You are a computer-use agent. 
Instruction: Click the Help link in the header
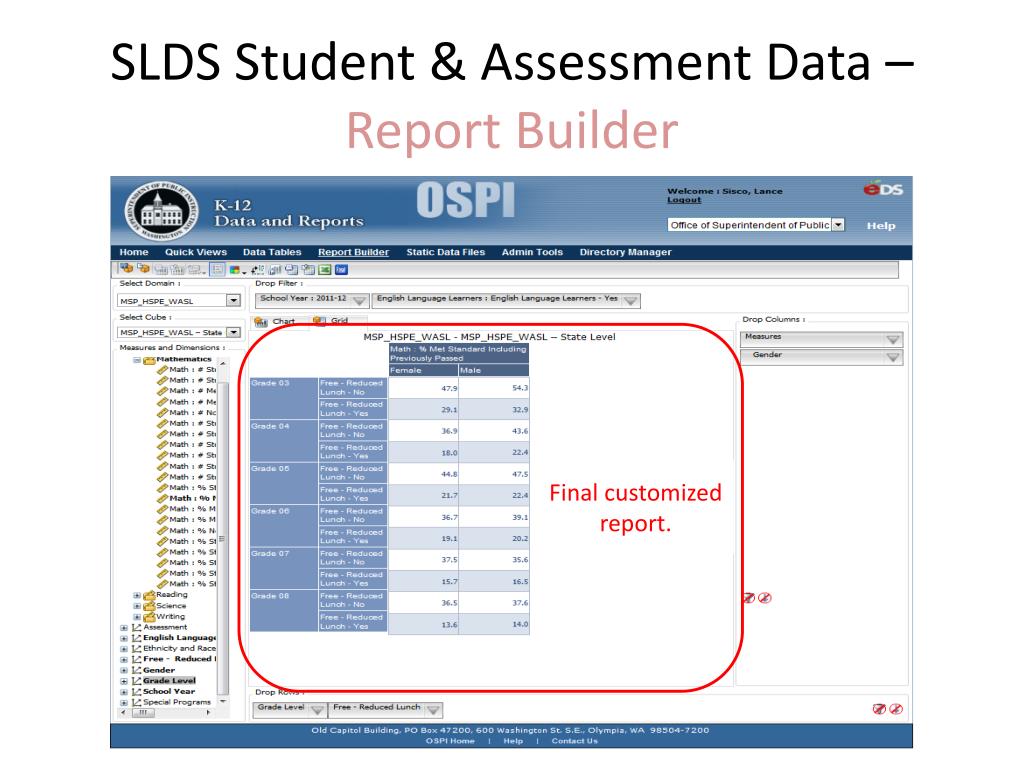[881, 226]
